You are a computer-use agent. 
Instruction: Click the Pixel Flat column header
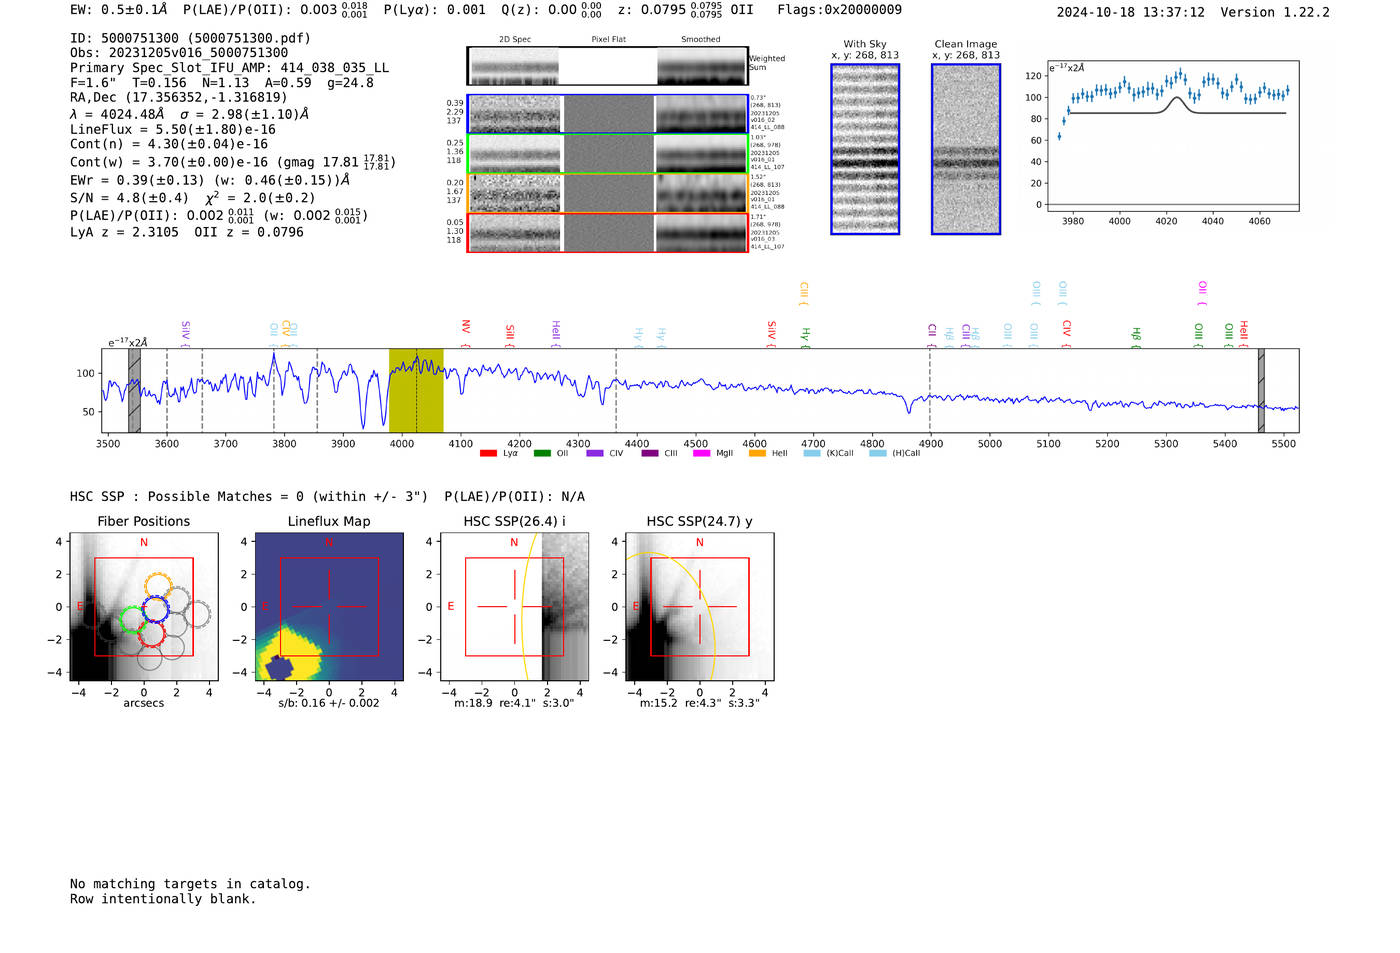[608, 39]
